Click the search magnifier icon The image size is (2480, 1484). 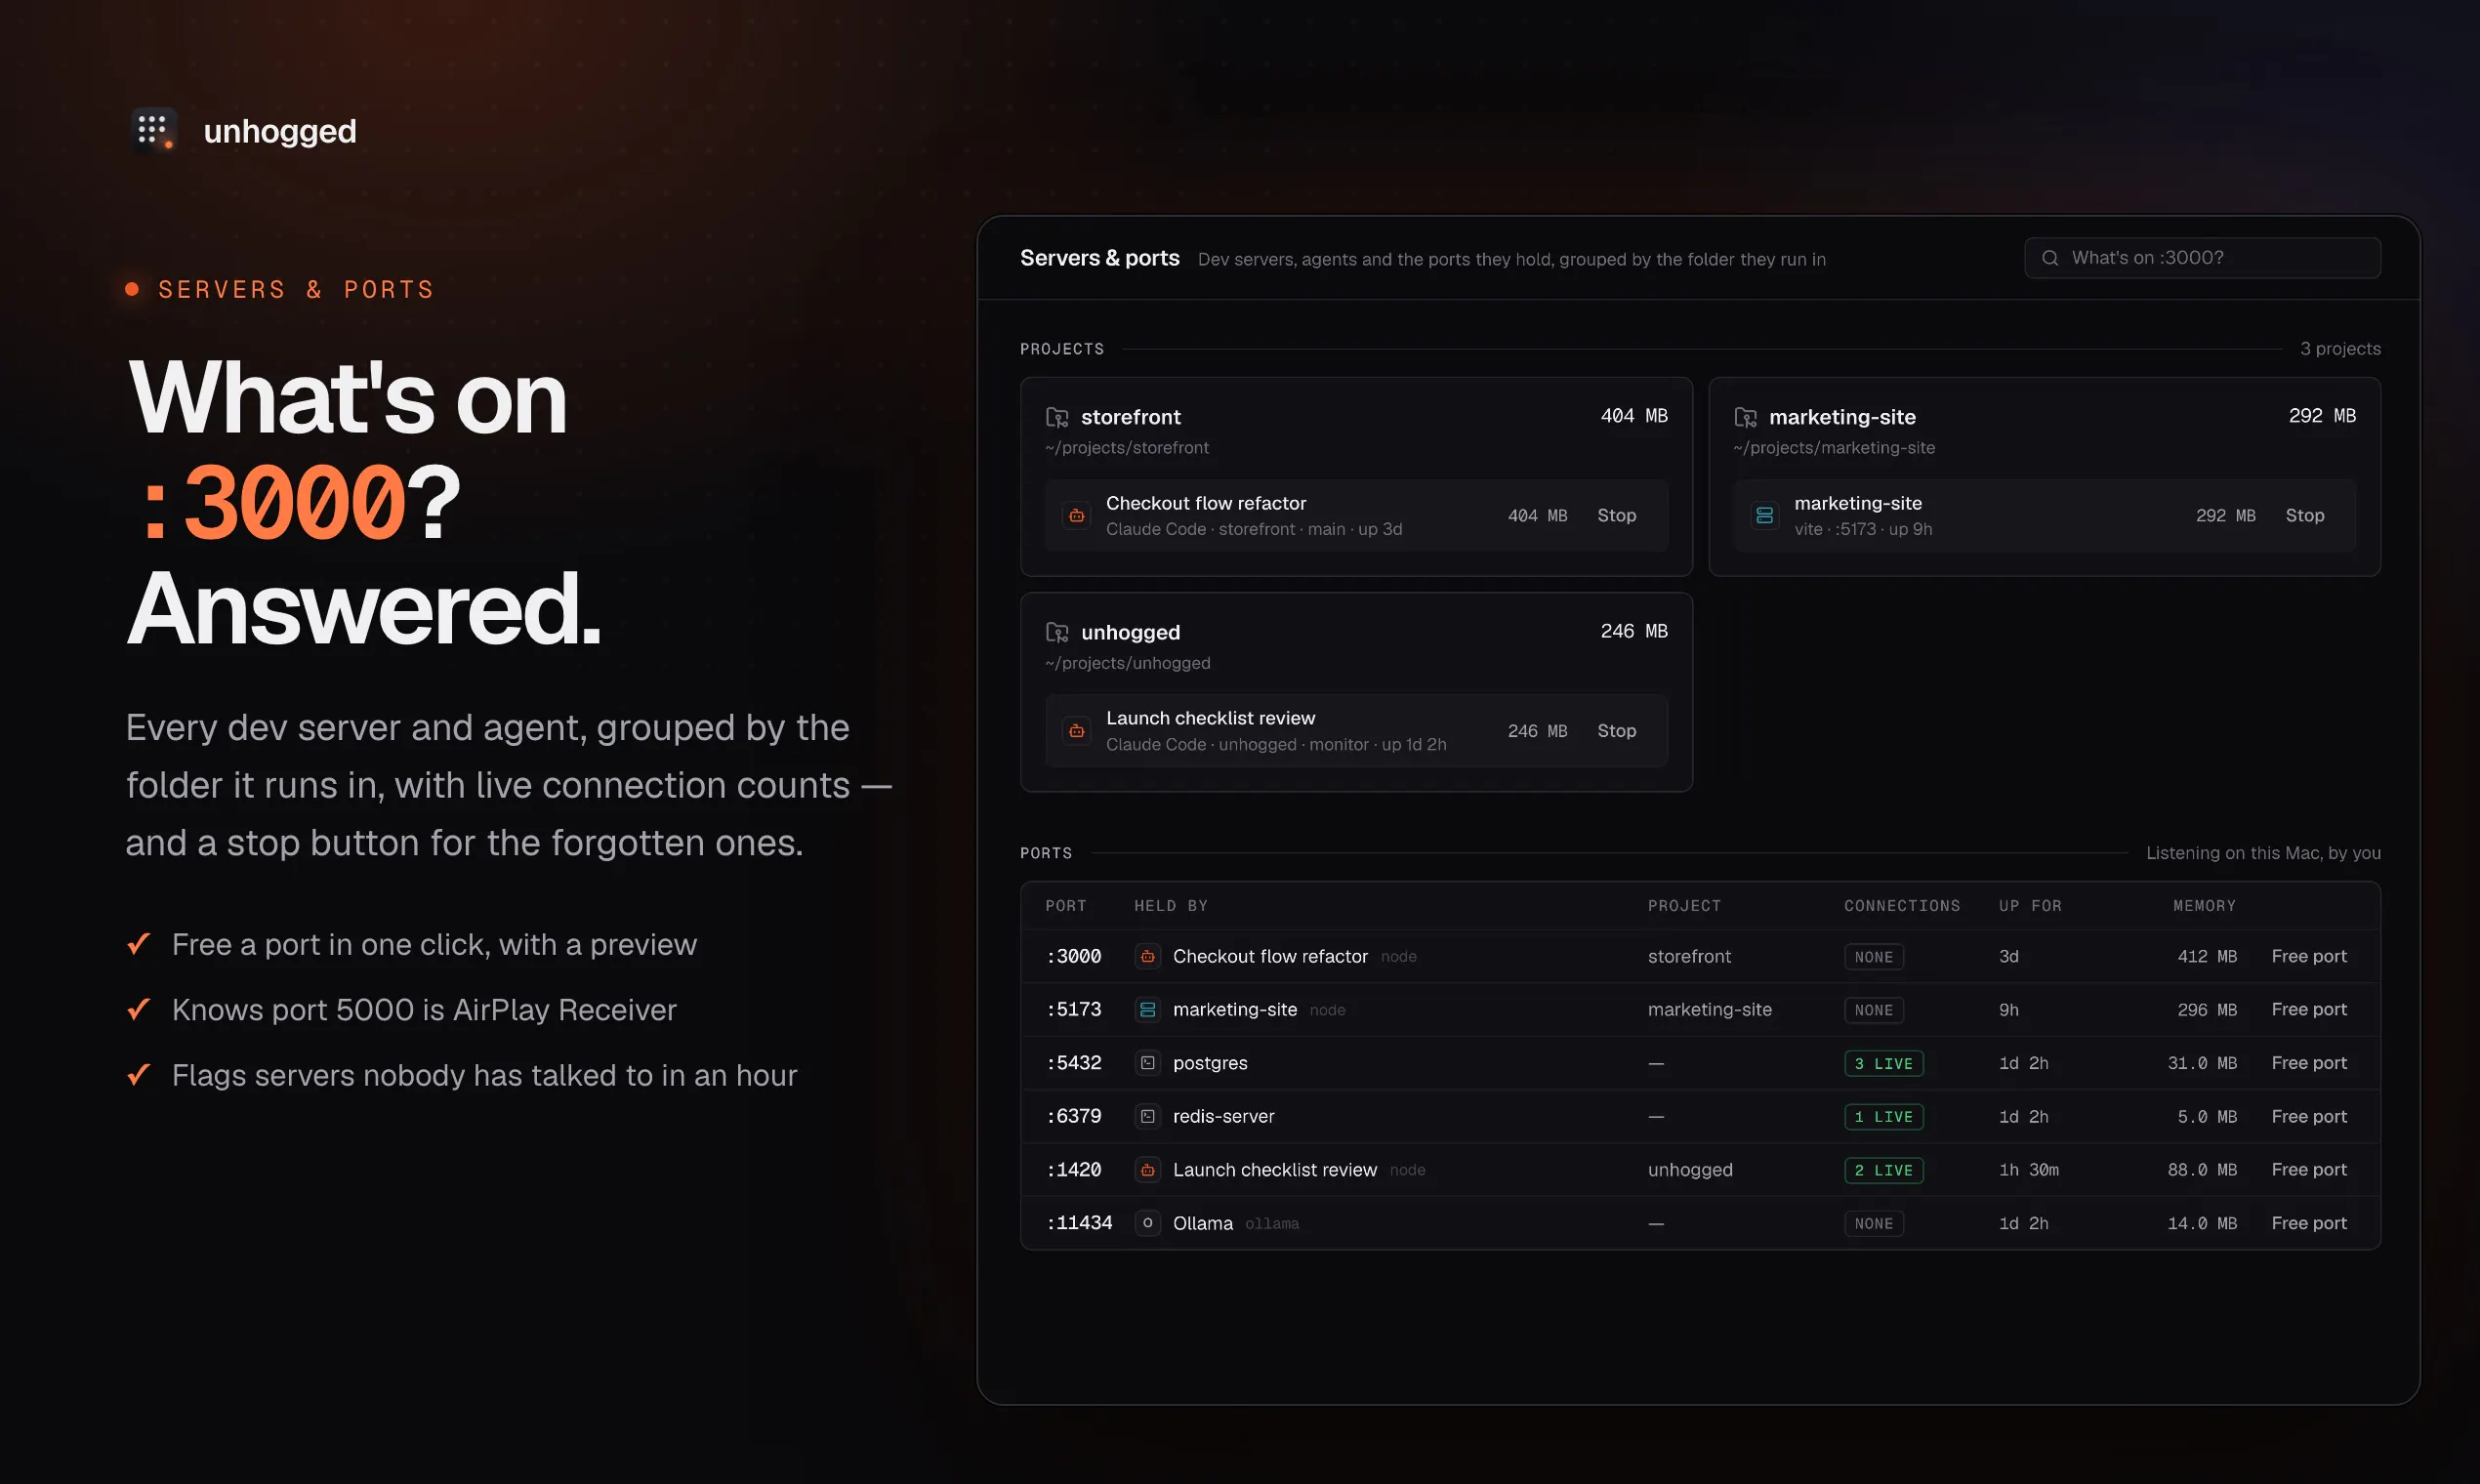coord(2050,258)
